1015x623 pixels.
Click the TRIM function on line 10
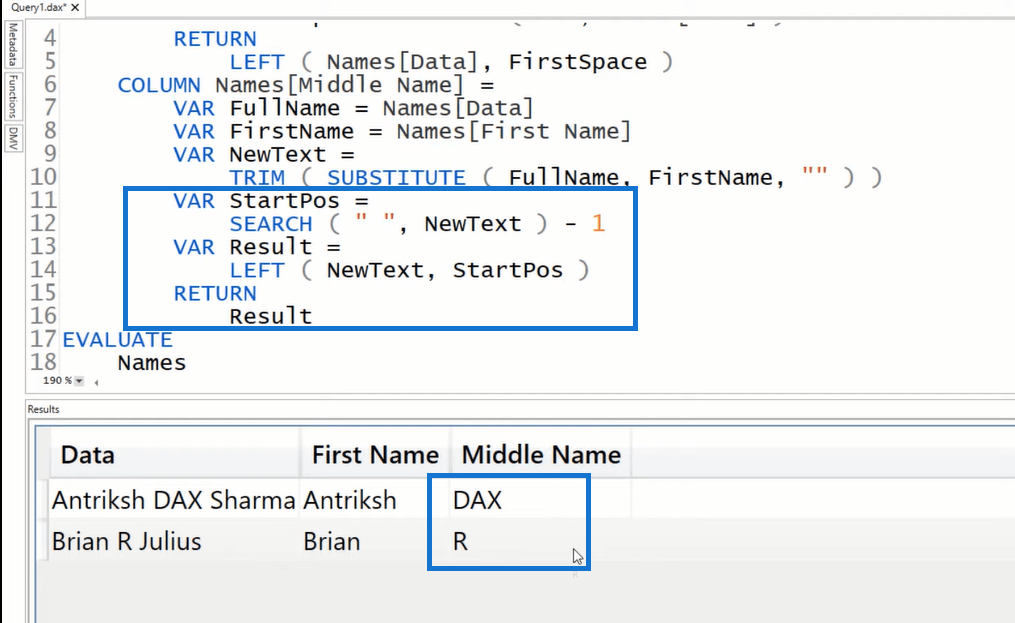(257, 177)
